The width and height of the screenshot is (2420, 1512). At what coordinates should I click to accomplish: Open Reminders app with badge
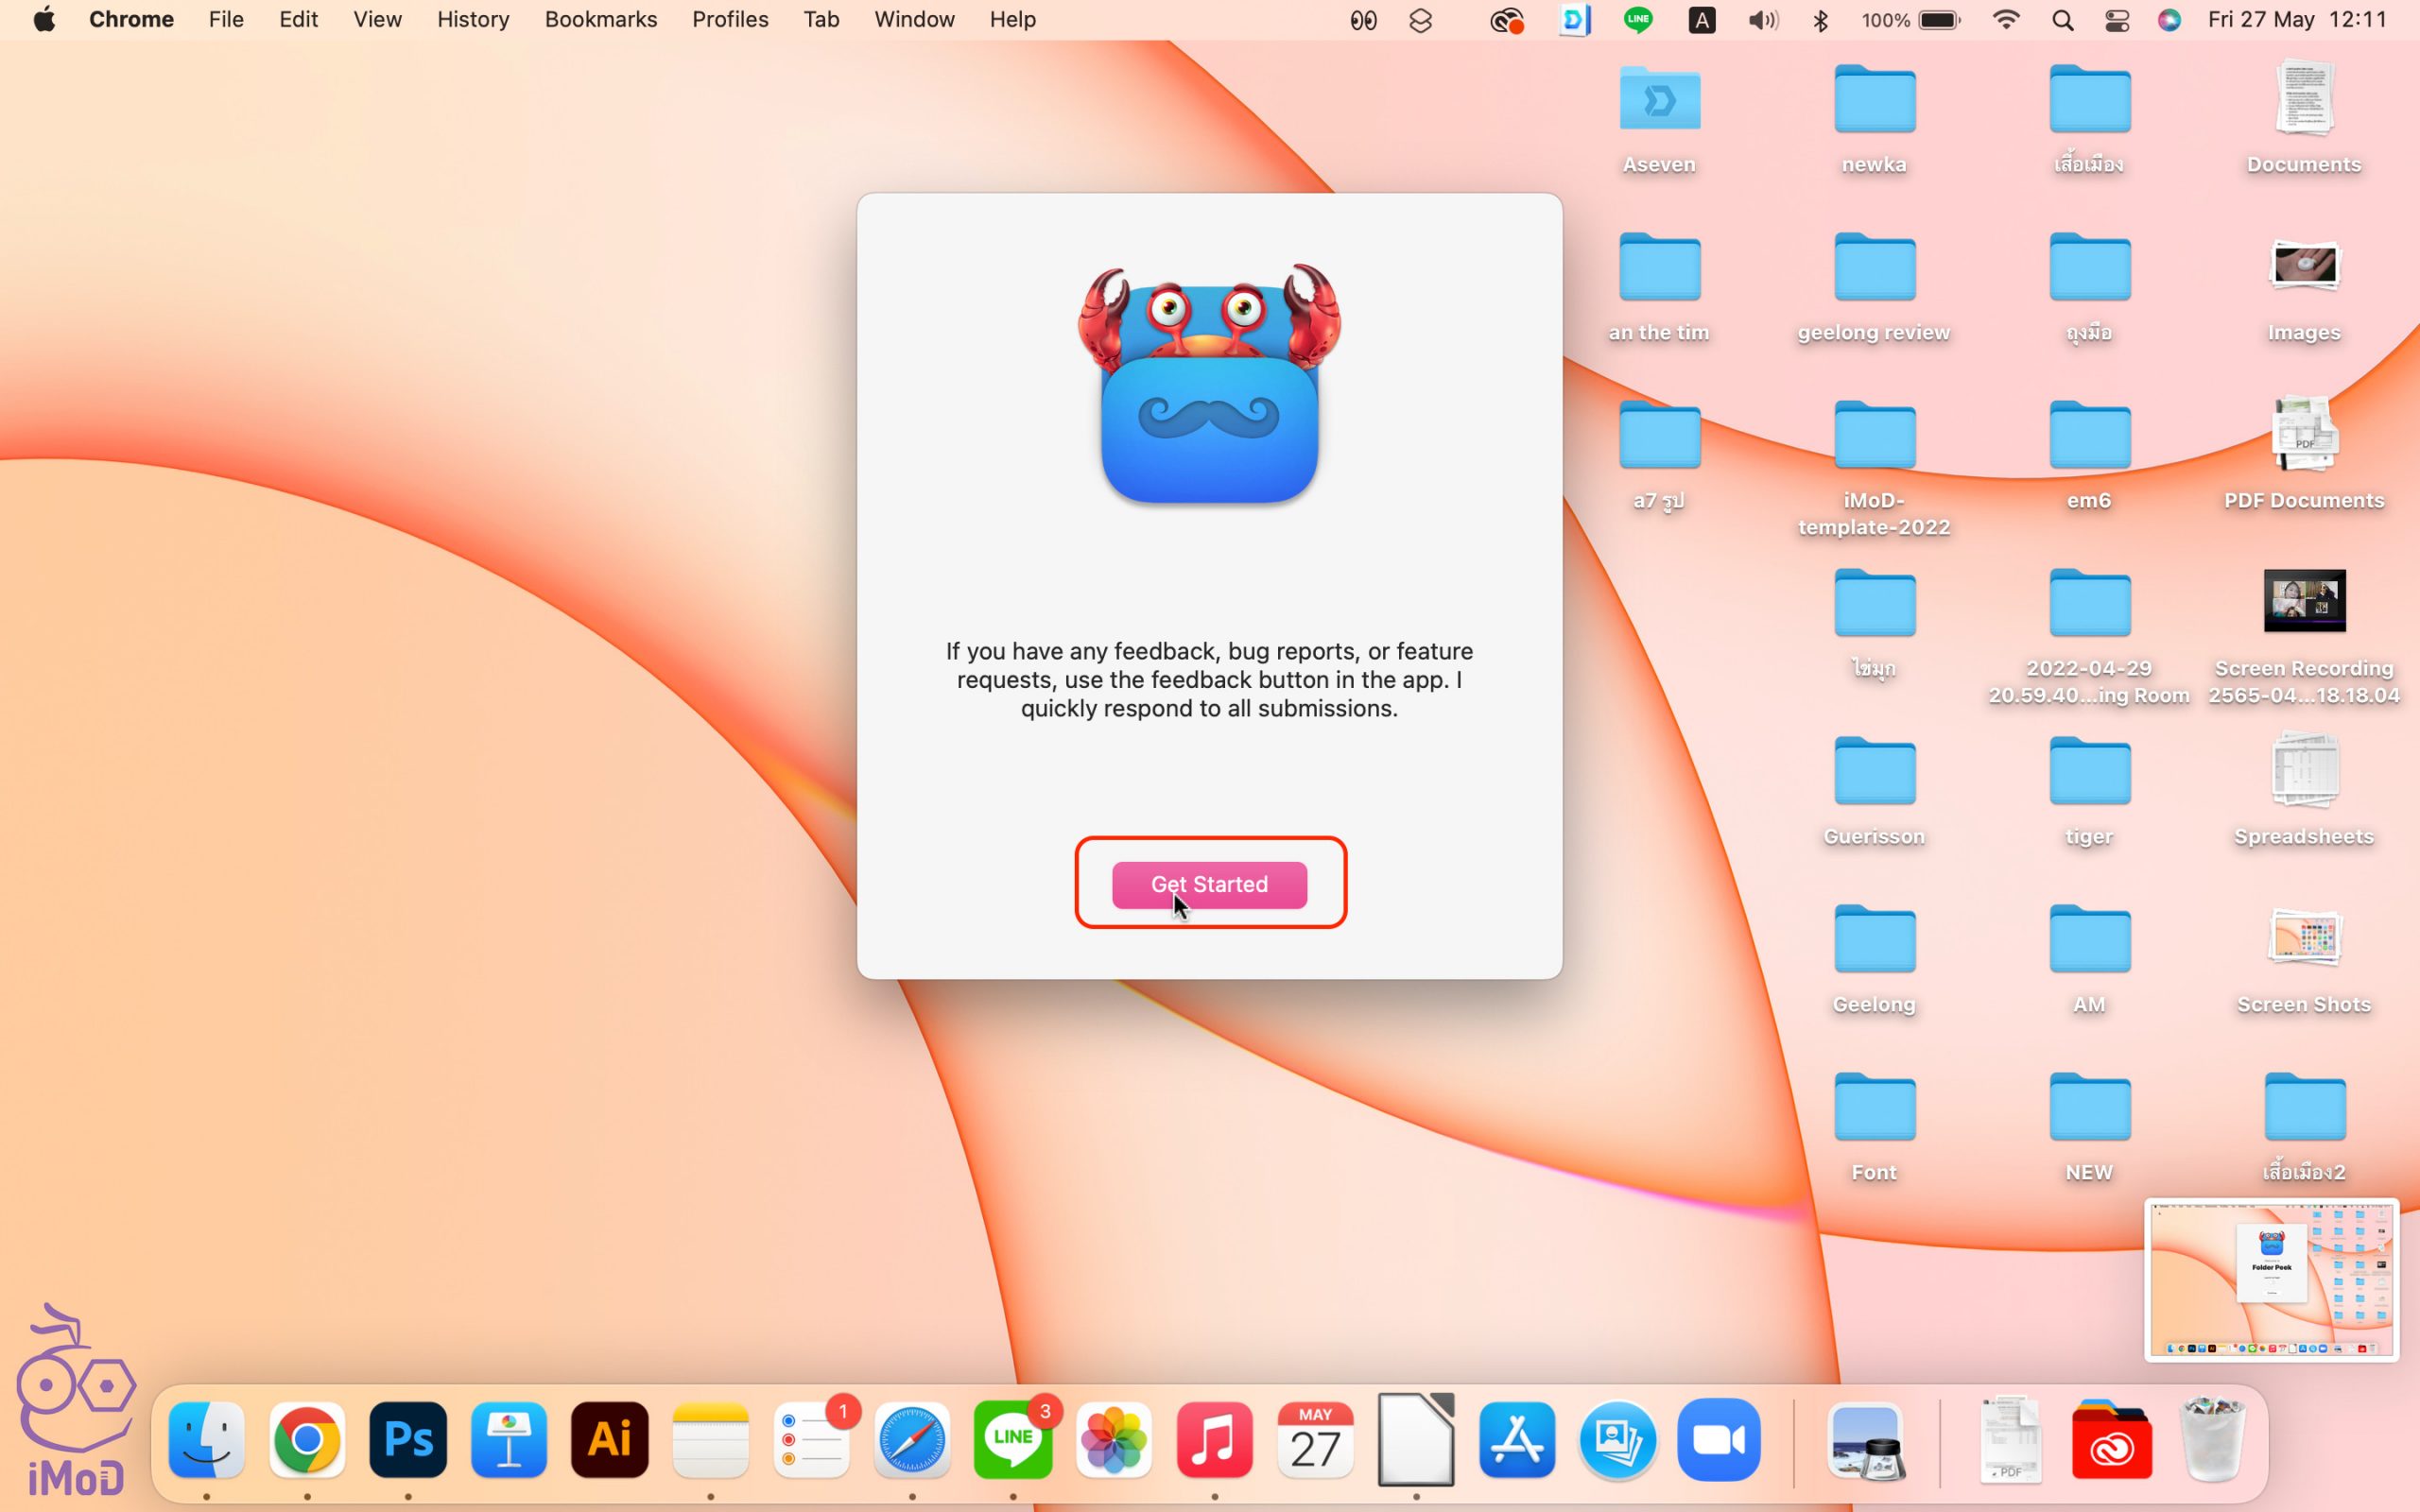tap(811, 1440)
